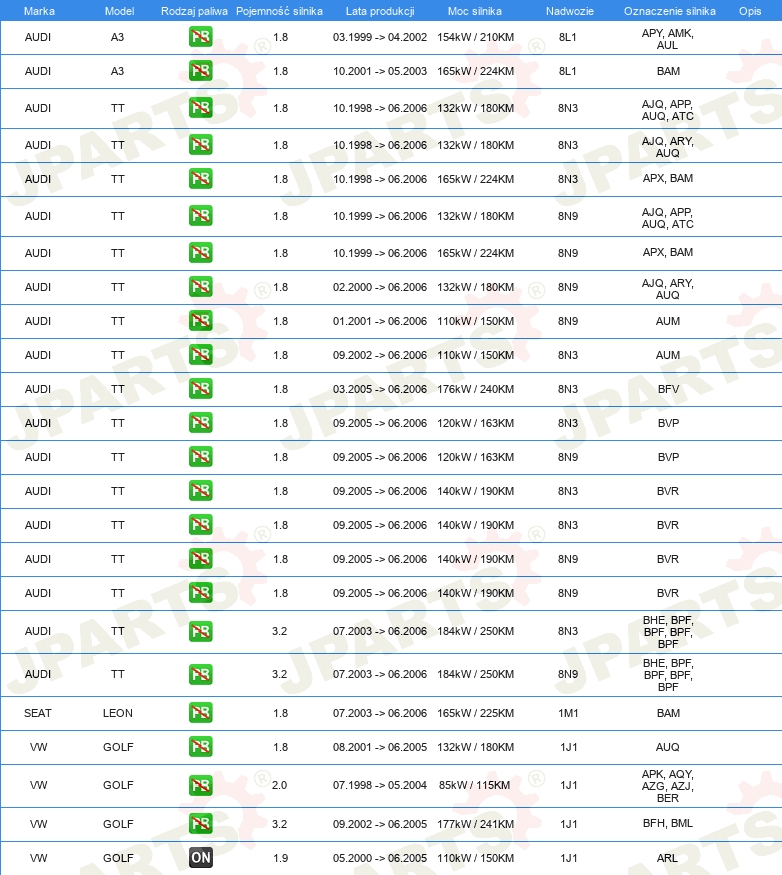This screenshot has width=782, height=875.
Task: Click the 154kW / 210KM power cell
Action: coord(476,37)
